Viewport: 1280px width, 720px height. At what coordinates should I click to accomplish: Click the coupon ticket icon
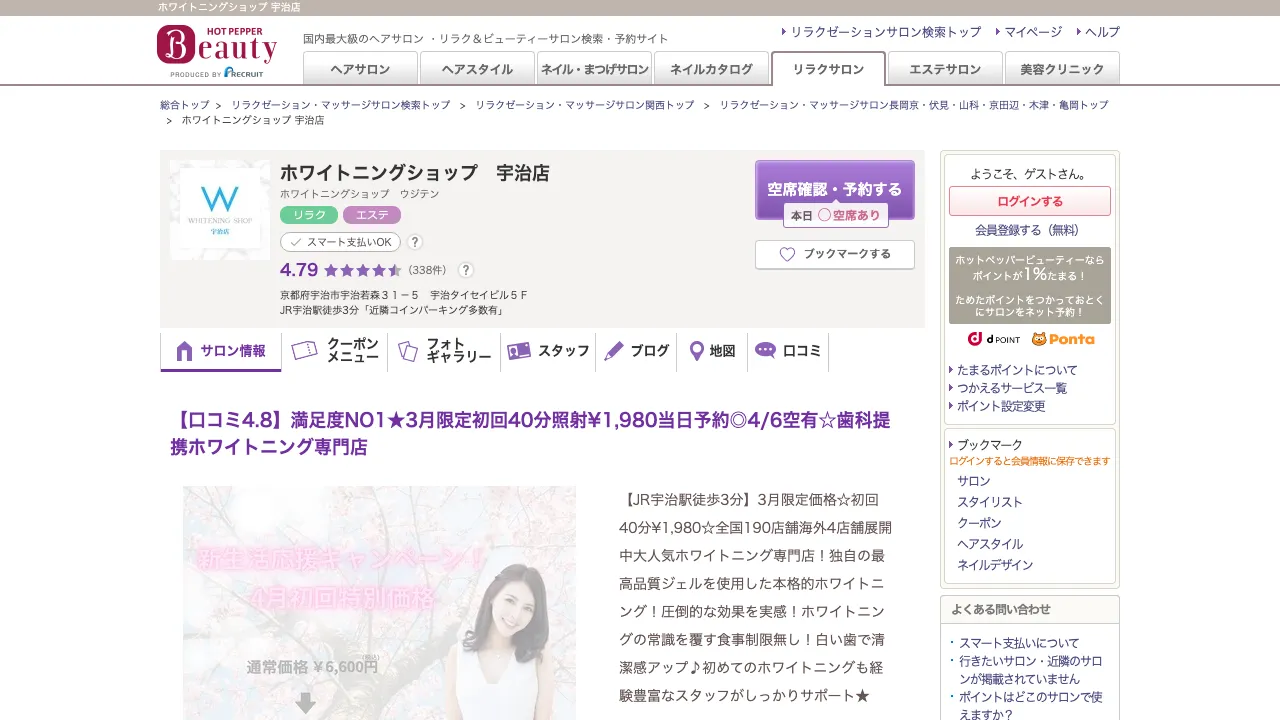coord(305,350)
